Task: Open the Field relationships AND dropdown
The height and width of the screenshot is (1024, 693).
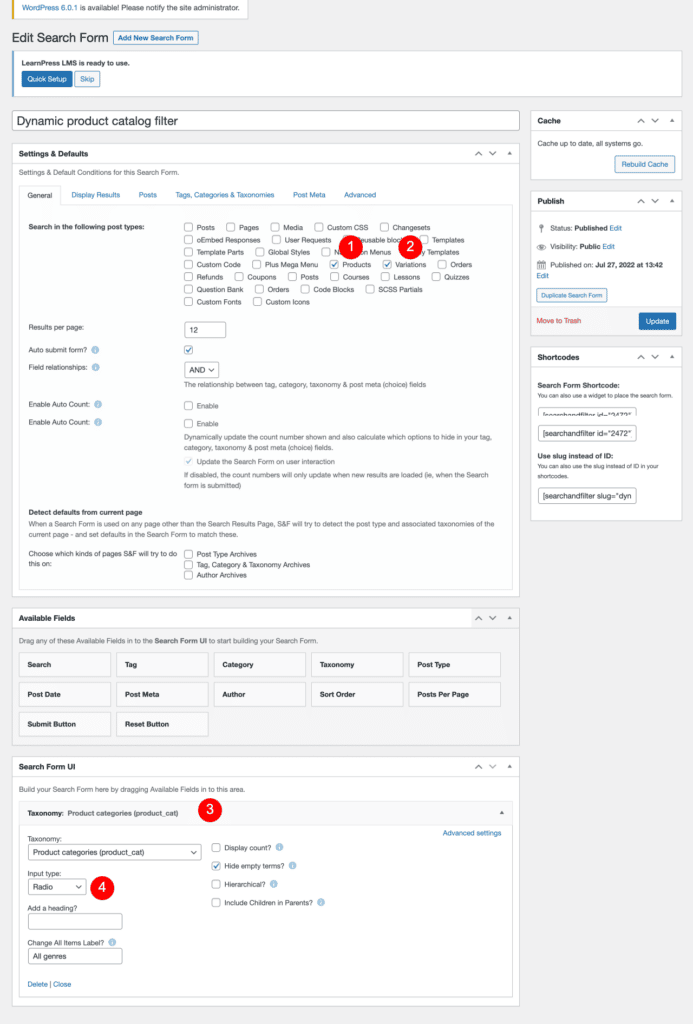Action: (201, 370)
